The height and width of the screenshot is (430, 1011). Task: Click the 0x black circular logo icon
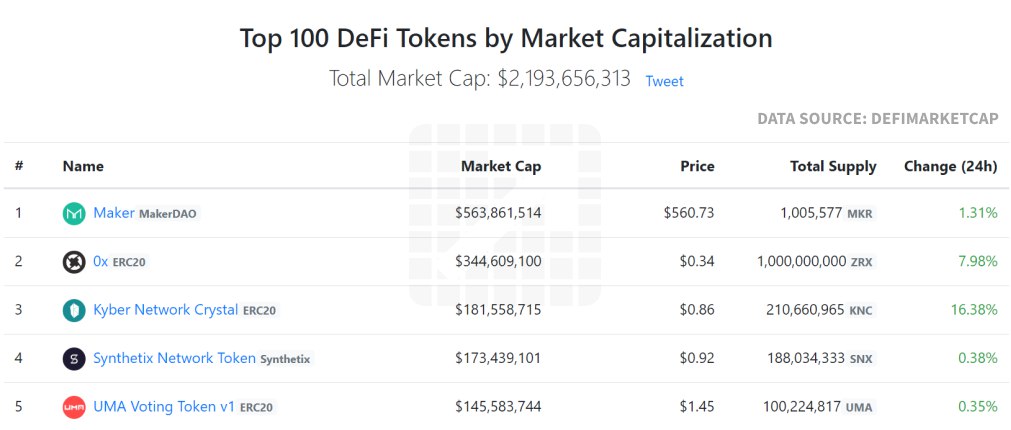pos(74,262)
